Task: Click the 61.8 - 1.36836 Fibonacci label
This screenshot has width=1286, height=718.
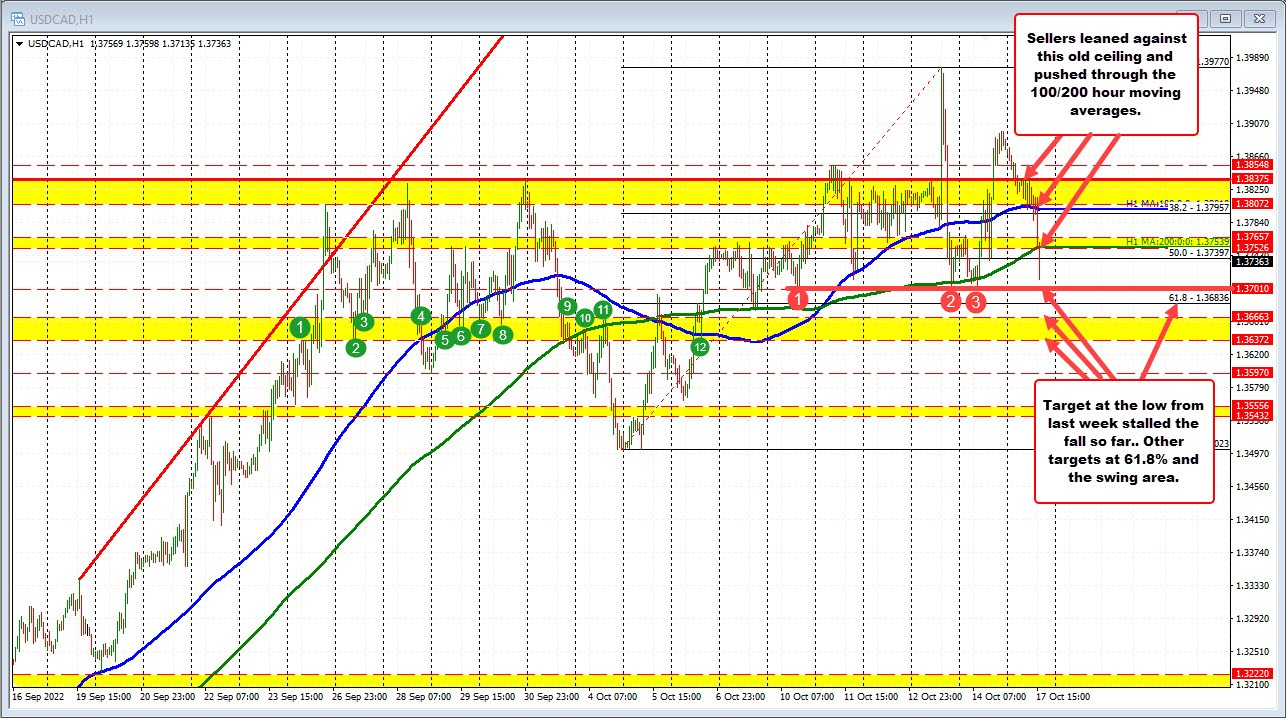Action: (x=1197, y=298)
